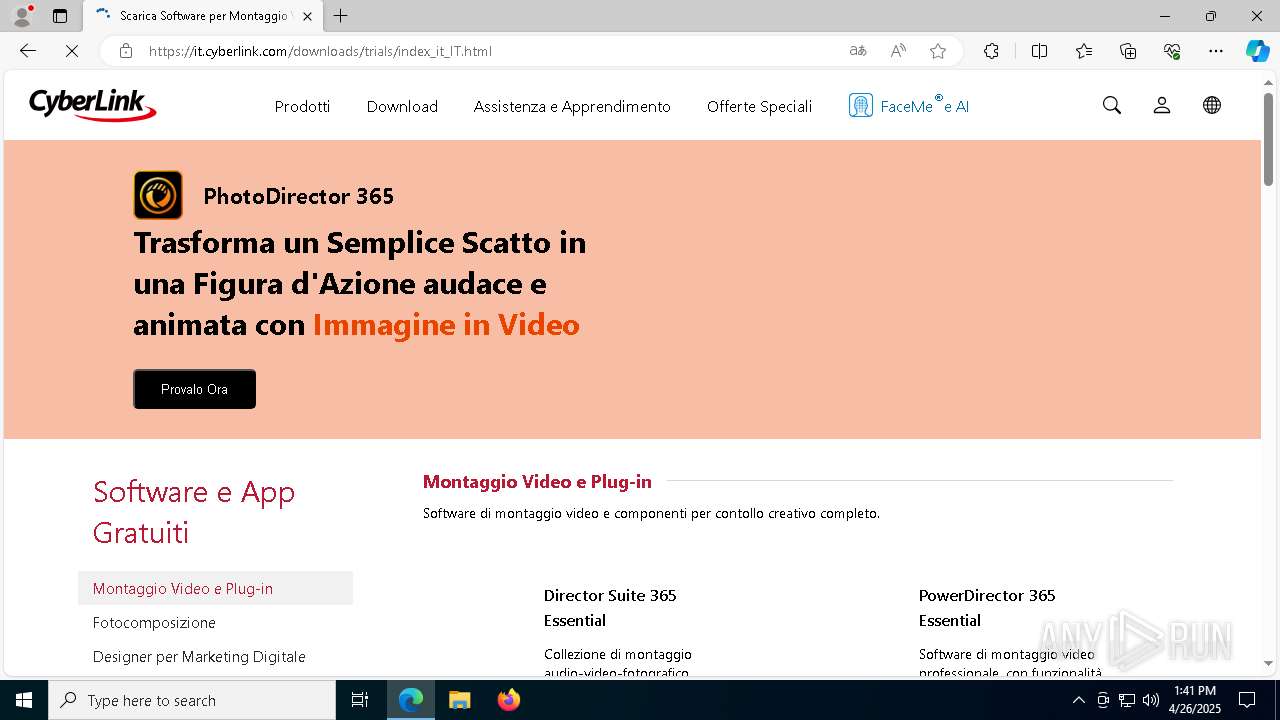Screen dimensions: 1280x720
Task: Click Director Suite 365 Essential title
Action: click(610, 608)
